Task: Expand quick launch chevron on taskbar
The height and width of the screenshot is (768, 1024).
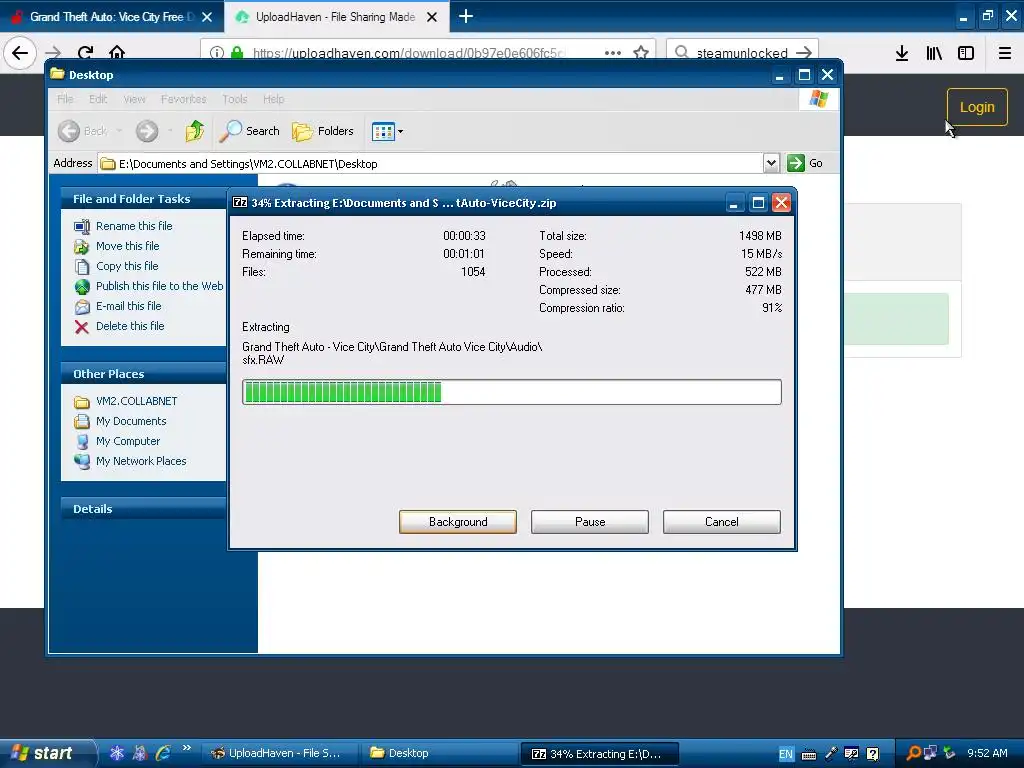Action: (x=187, y=748)
